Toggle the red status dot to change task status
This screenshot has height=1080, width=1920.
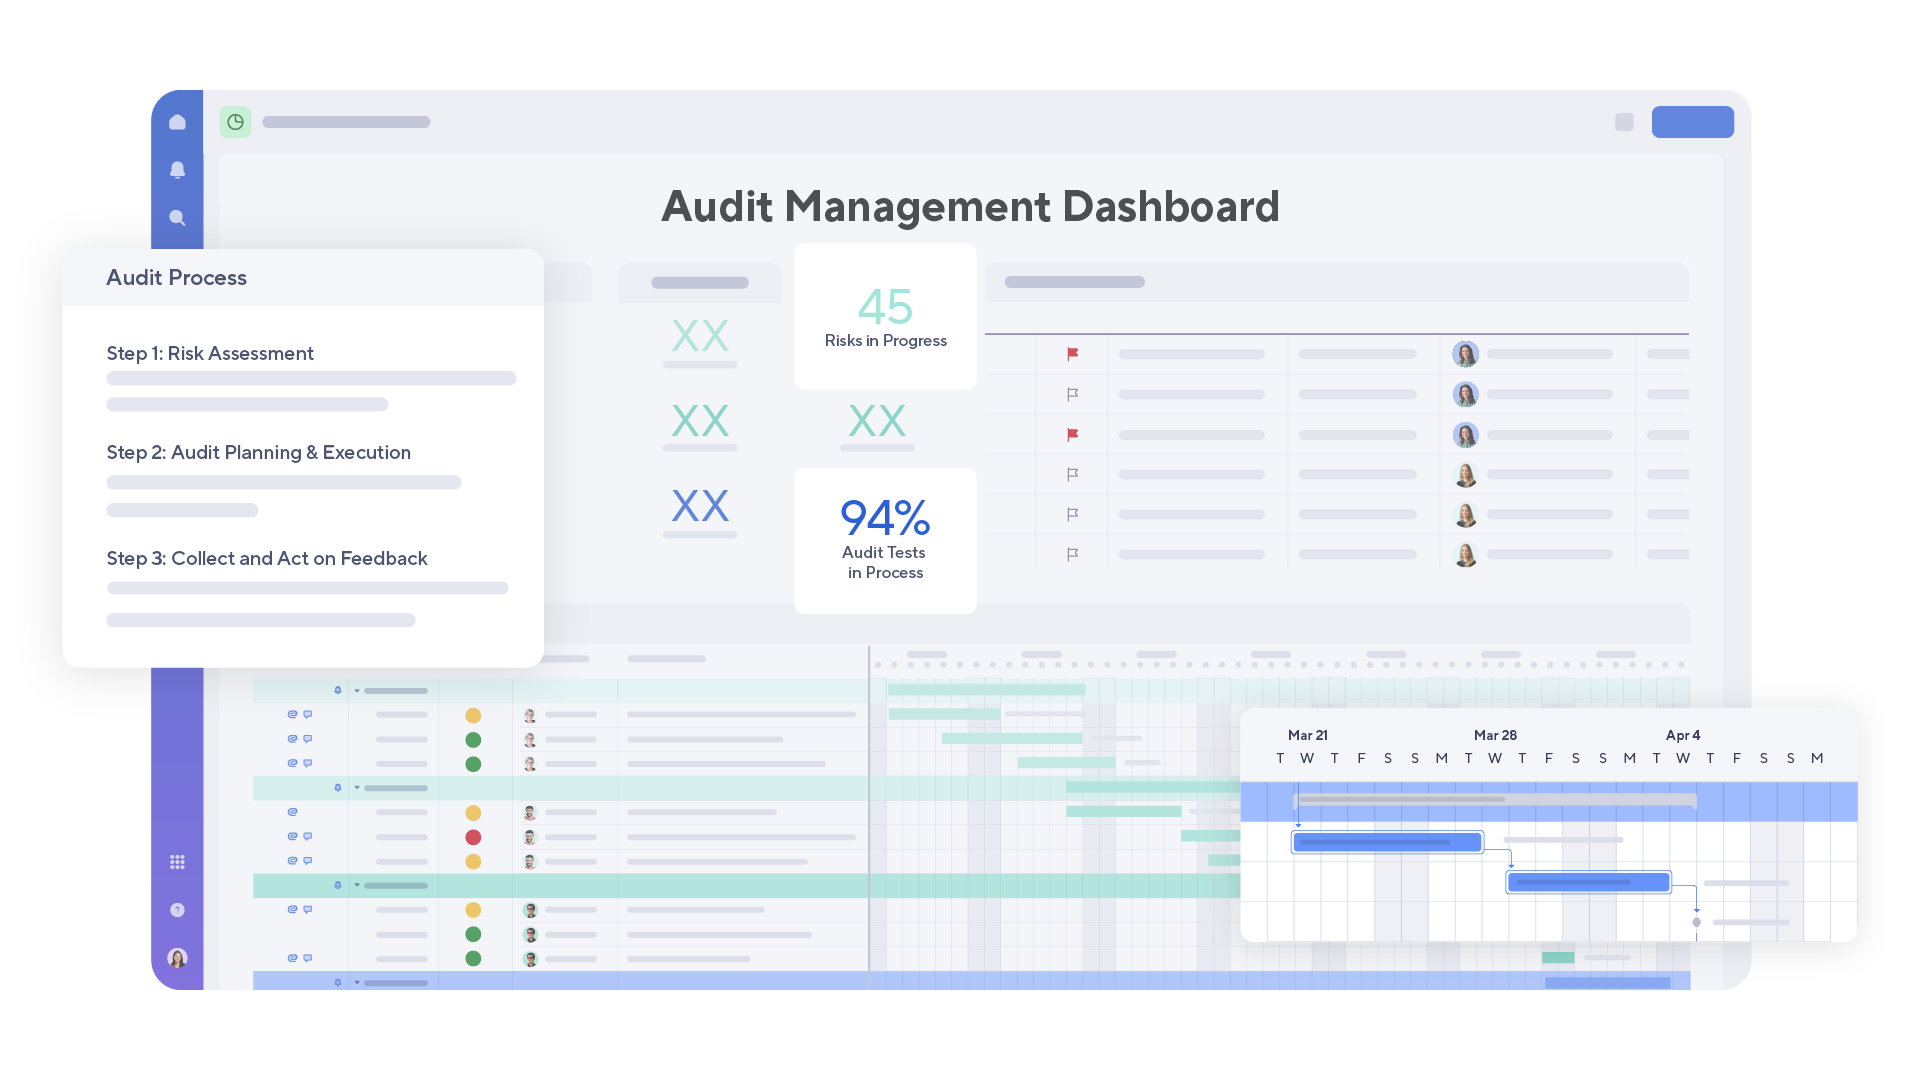pyautogui.click(x=473, y=837)
